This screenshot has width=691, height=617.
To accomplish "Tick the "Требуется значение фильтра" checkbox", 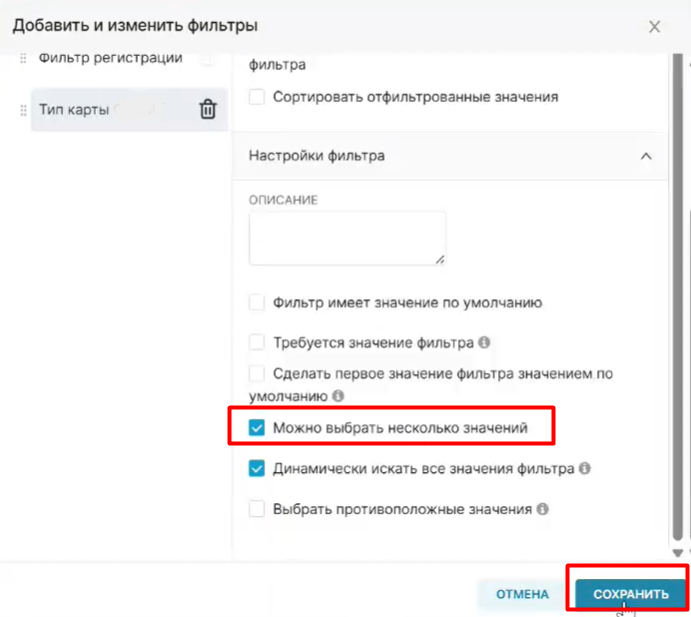I will [x=257, y=342].
